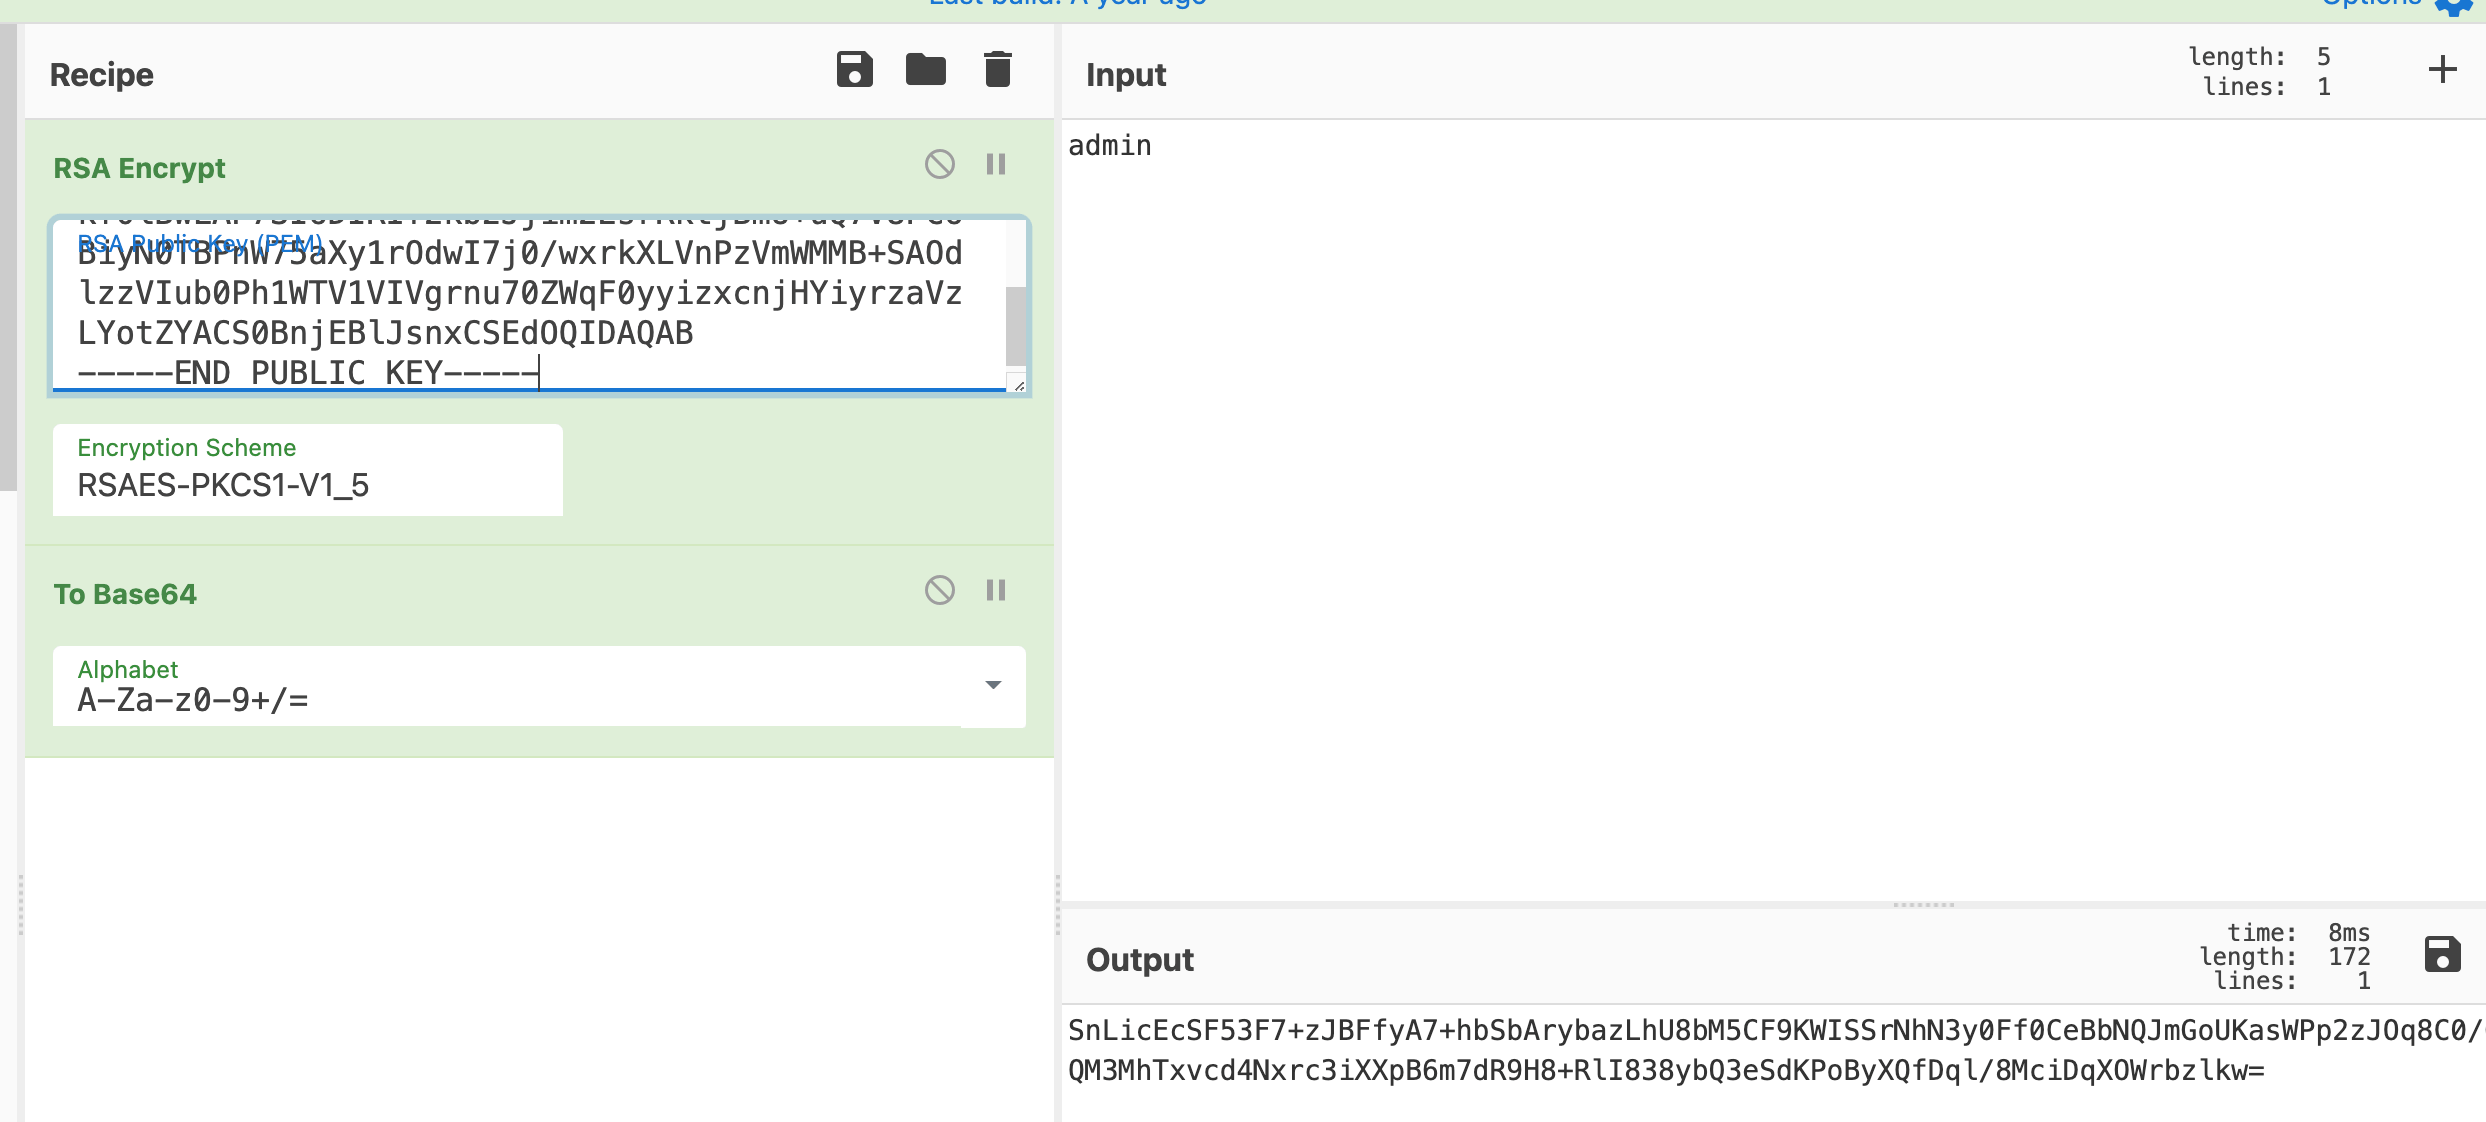
Task: Disable the RSA Encrypt operation
Action: point(939,164)
